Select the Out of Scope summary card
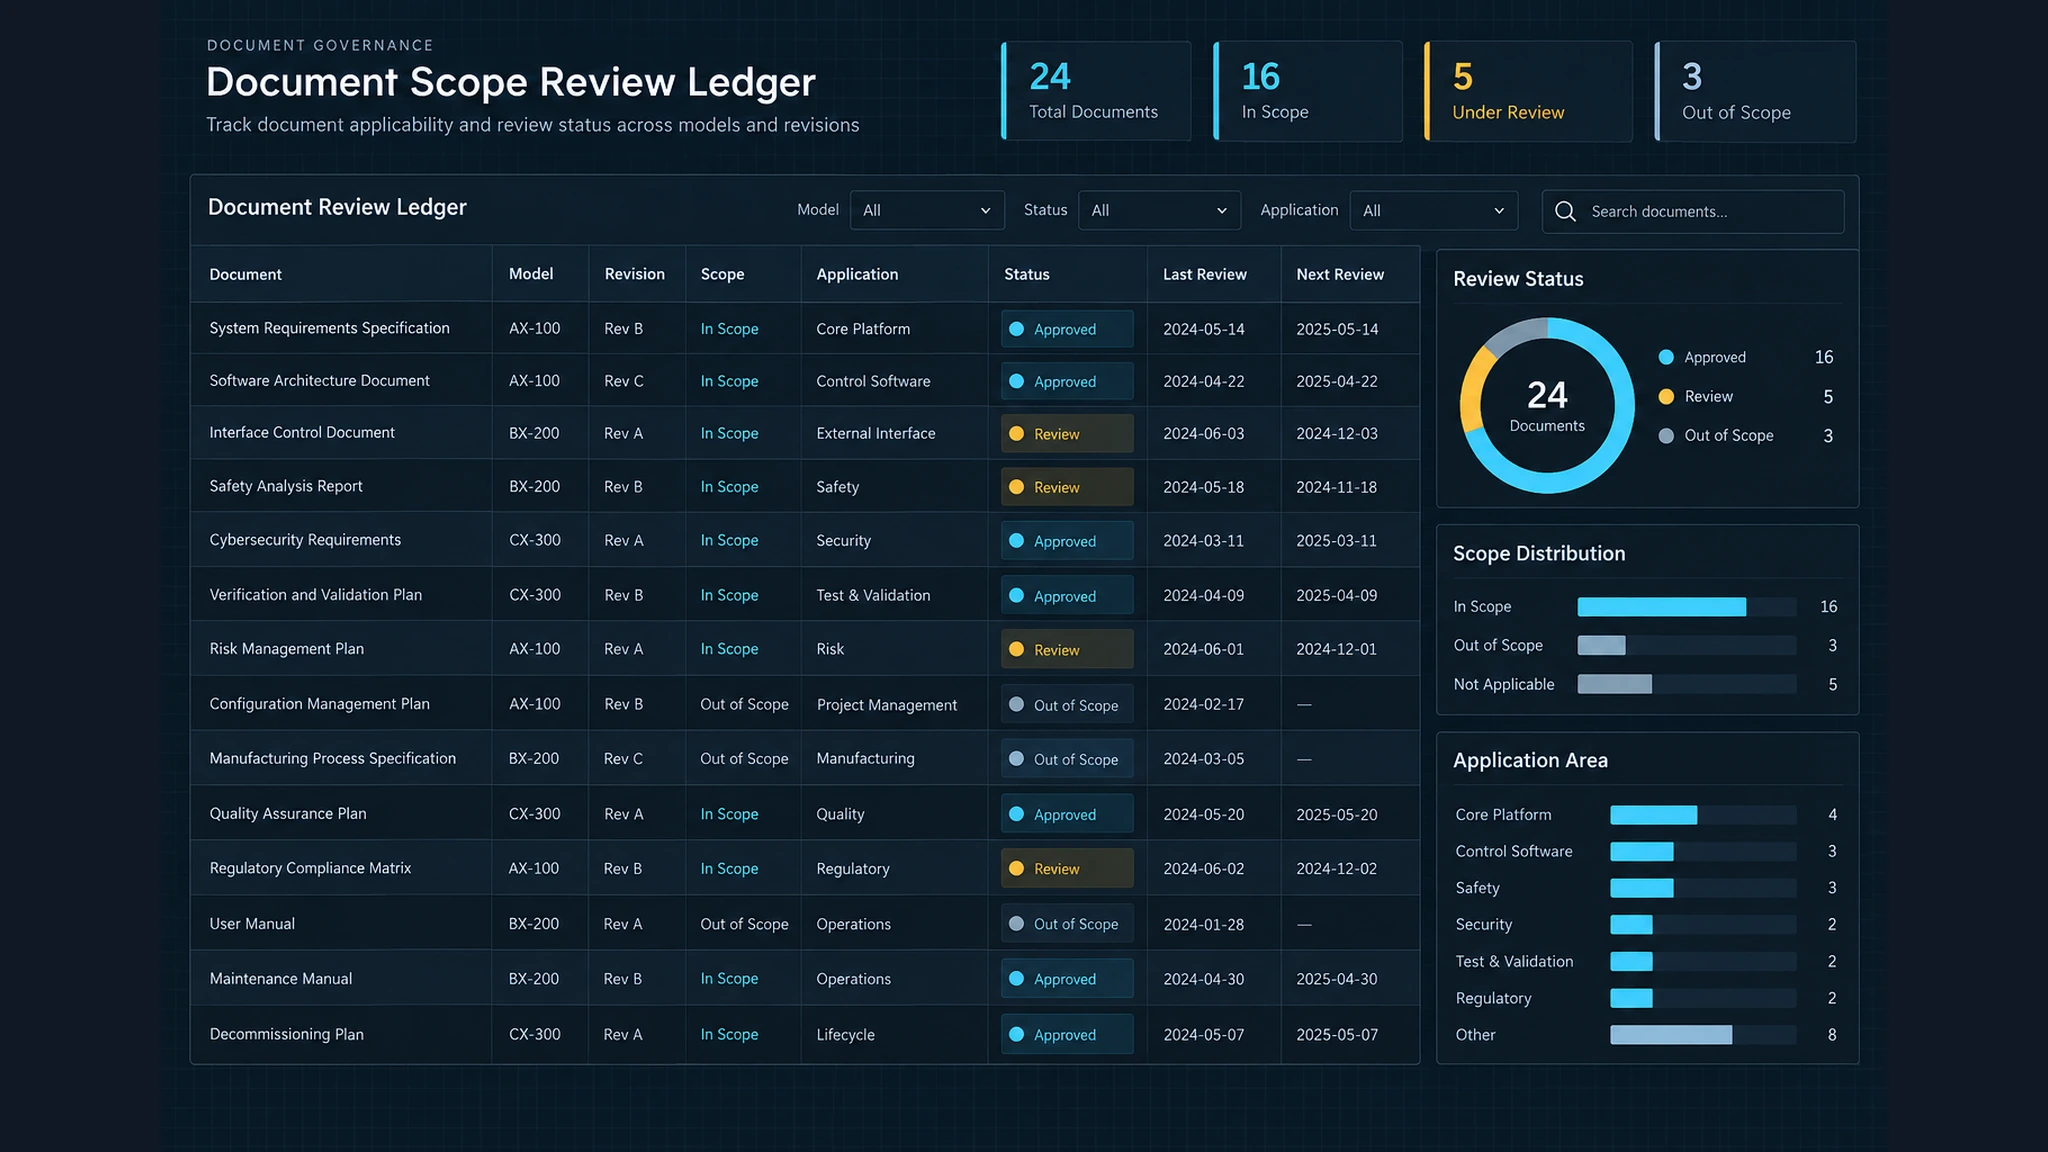Viewport: 2048px width, 1152px height. (1755, 91)
